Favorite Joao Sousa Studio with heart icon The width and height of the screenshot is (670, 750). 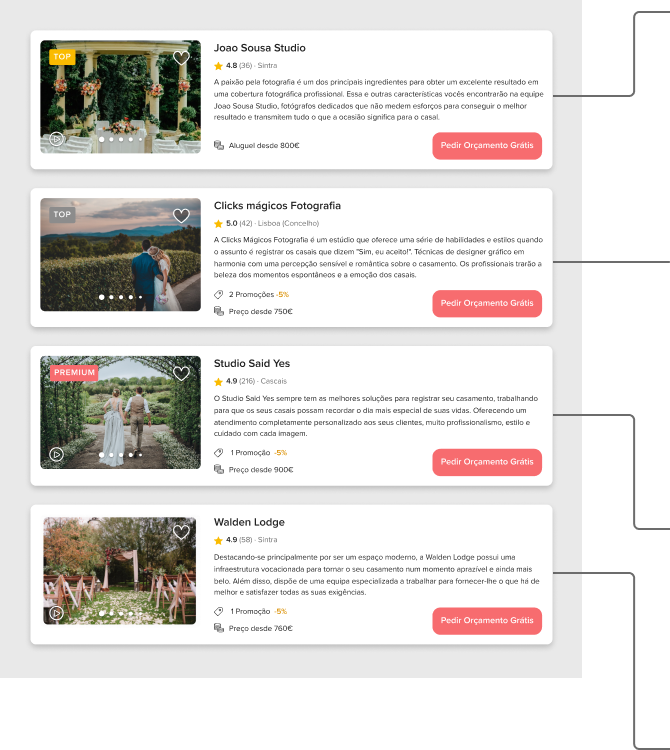click(181, 58)
